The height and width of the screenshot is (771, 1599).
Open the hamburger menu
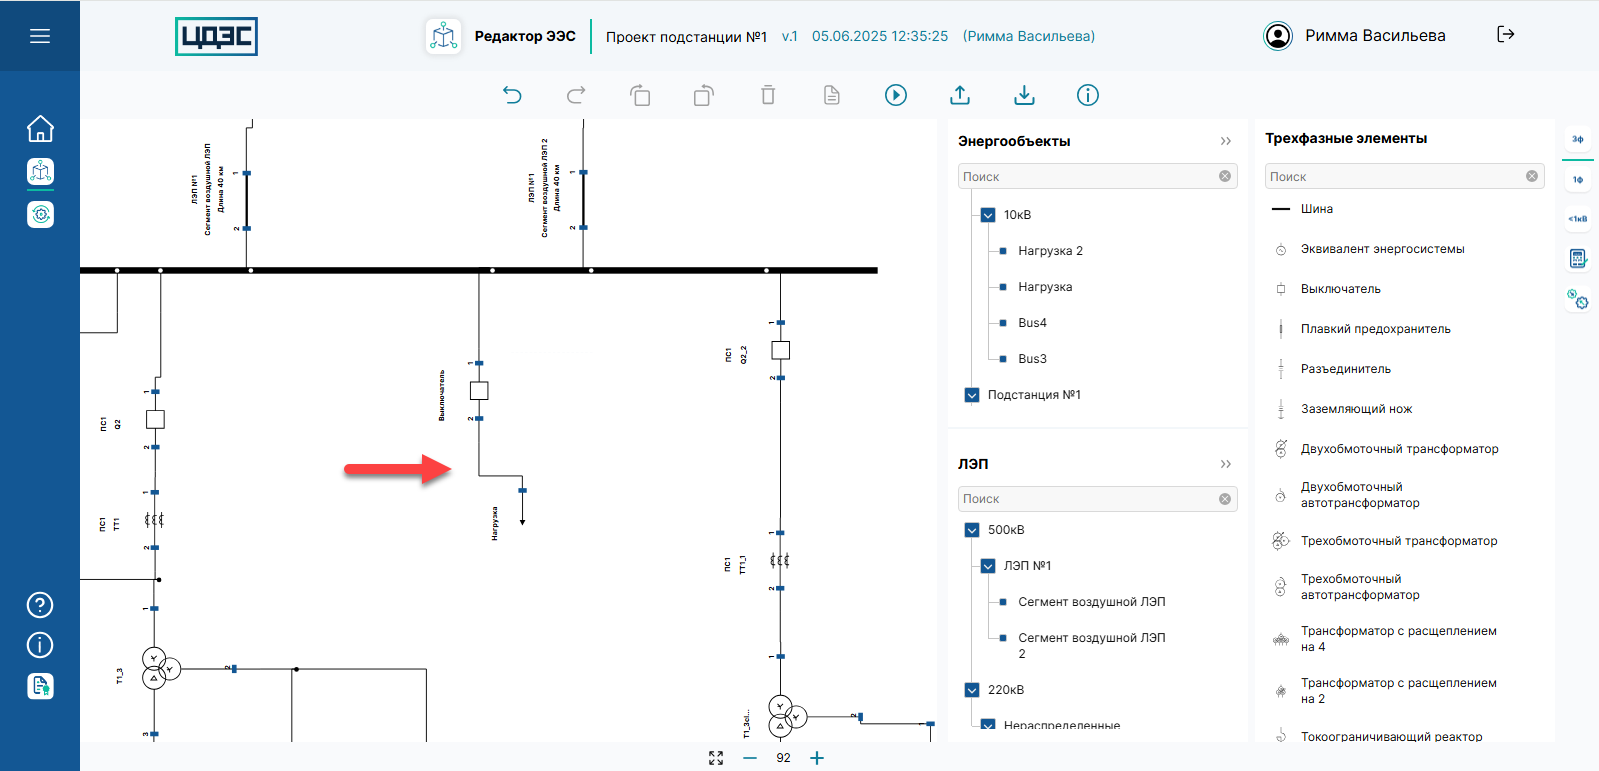tap(40, 36)
